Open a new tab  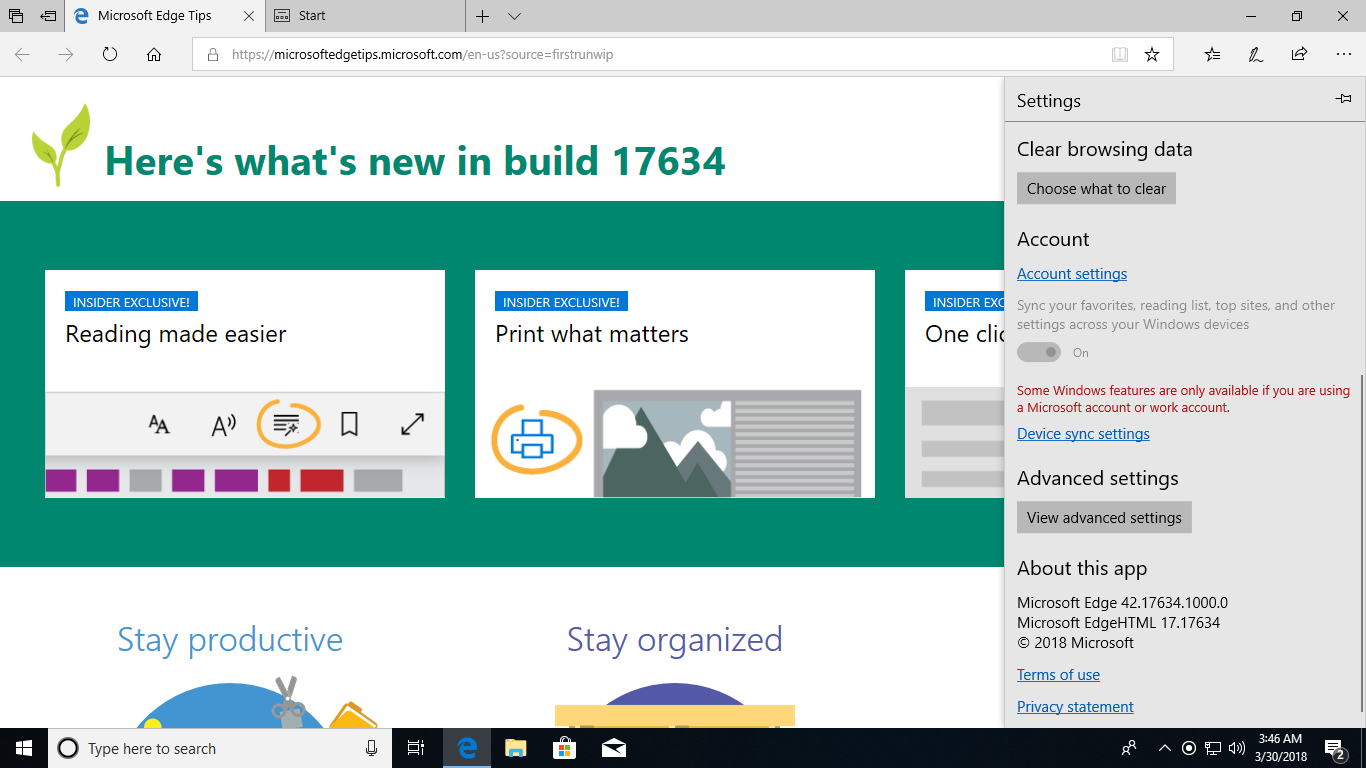point(483,16)
